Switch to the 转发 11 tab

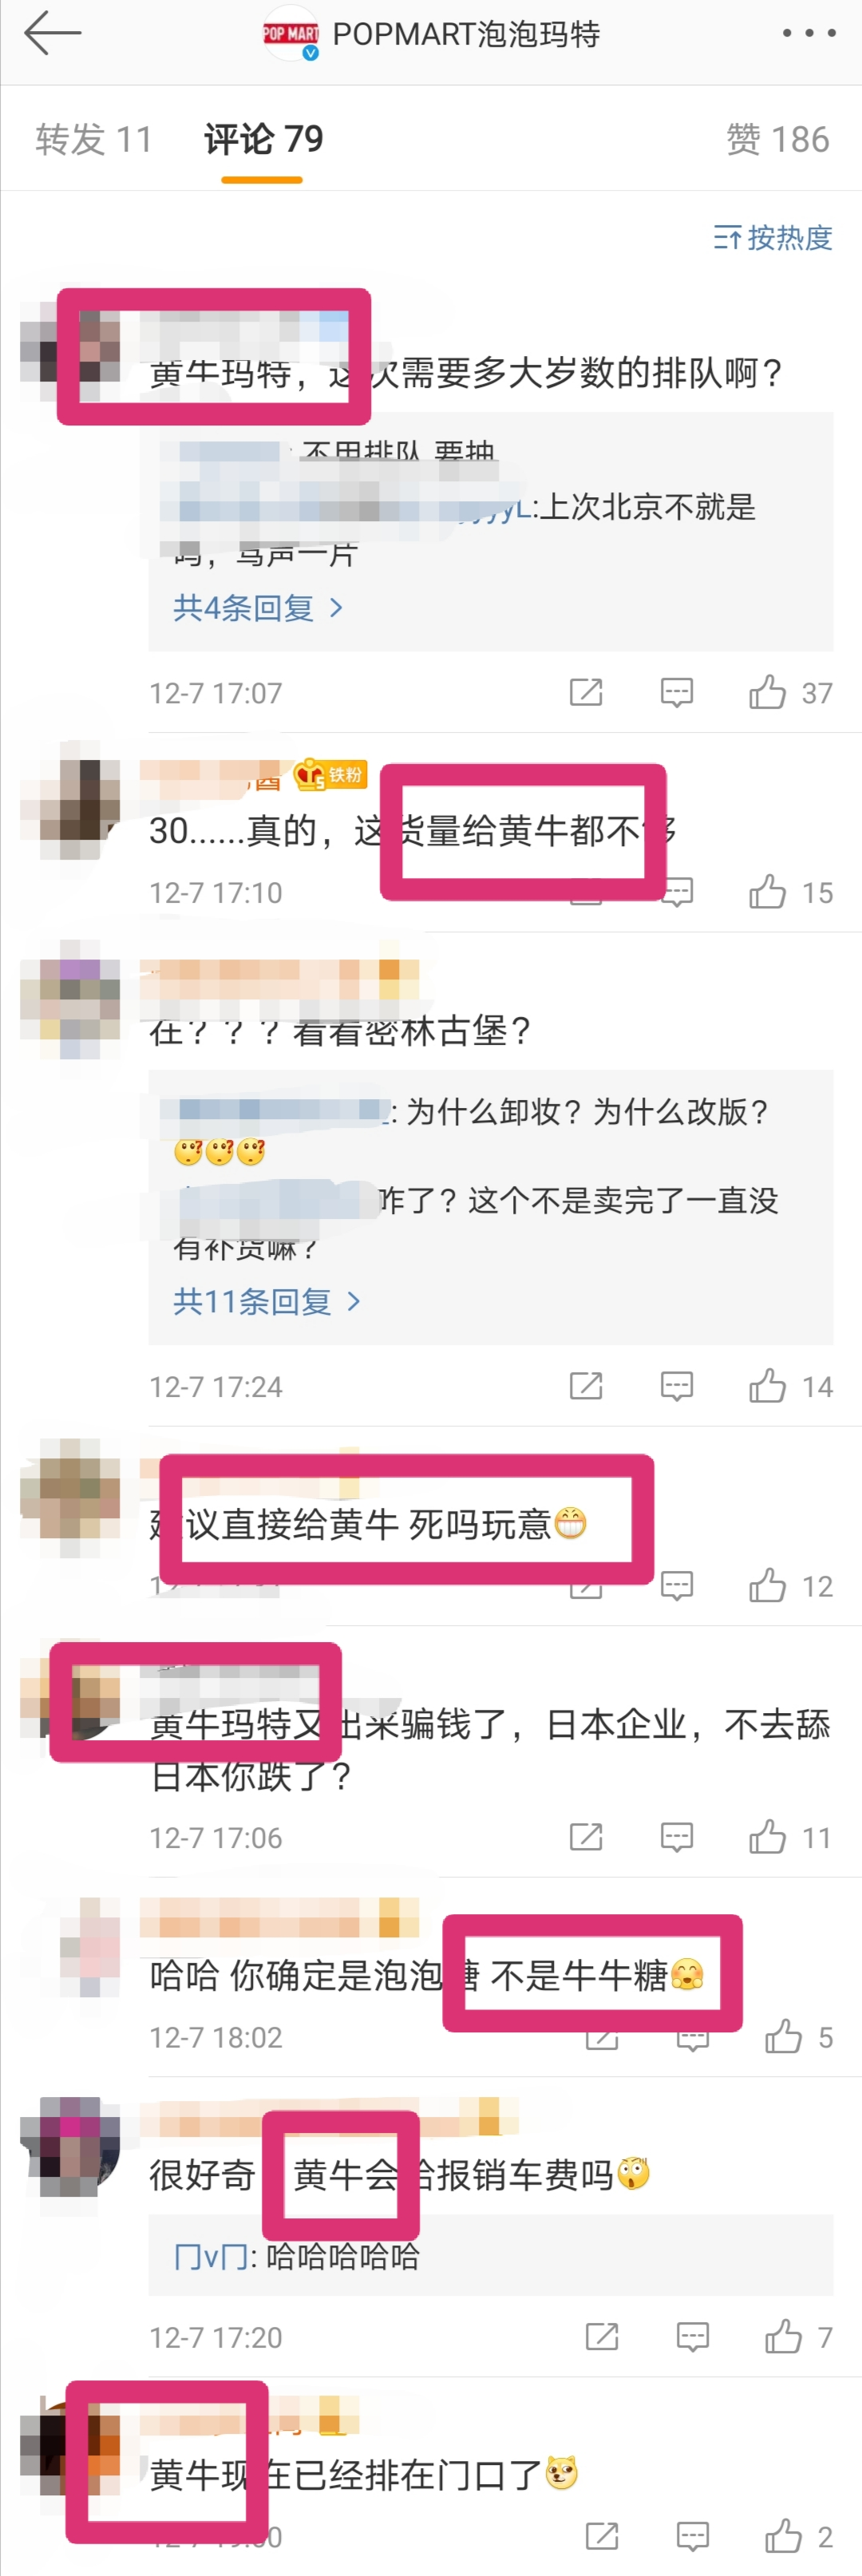tap(94, 139)
